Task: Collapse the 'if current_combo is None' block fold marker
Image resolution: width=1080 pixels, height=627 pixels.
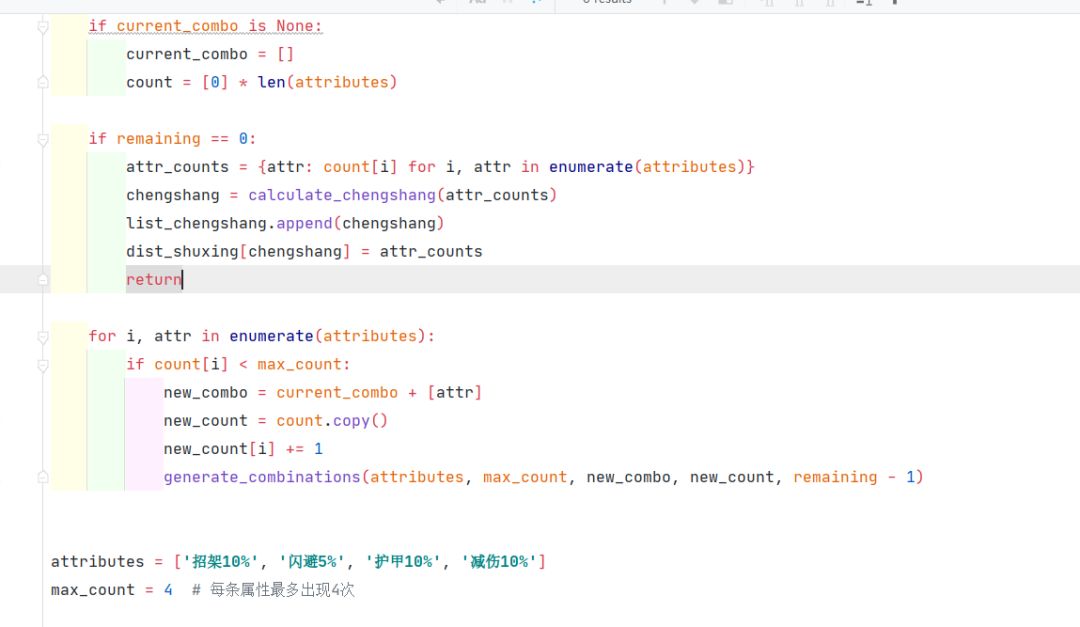Action: (43, 26)
